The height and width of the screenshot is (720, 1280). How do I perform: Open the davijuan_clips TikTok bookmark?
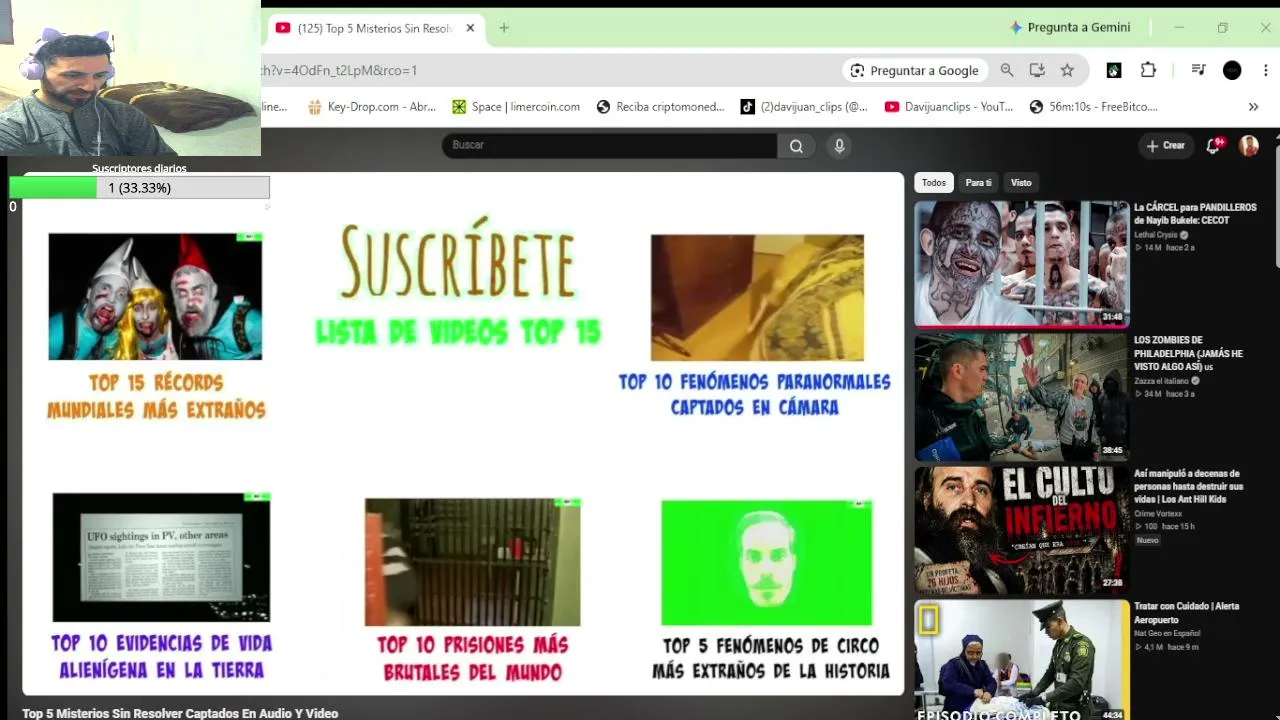(804, 107)
